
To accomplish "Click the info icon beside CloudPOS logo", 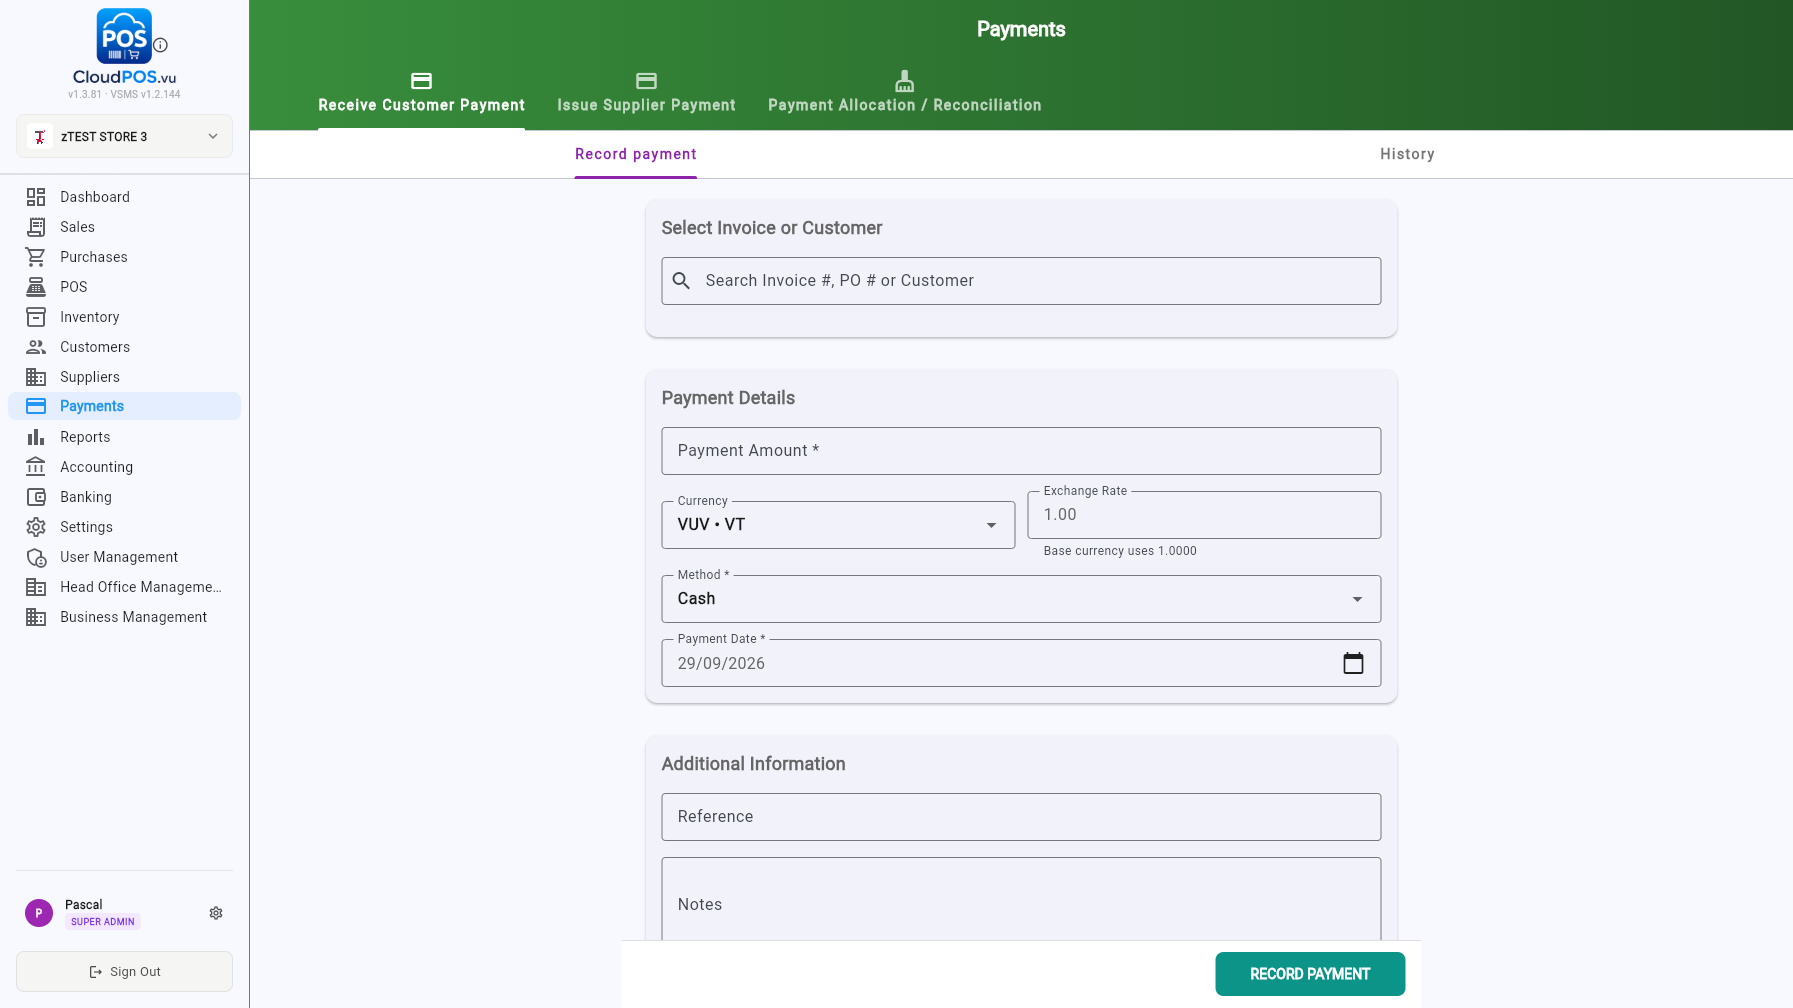I will click(x=160, y=45).
